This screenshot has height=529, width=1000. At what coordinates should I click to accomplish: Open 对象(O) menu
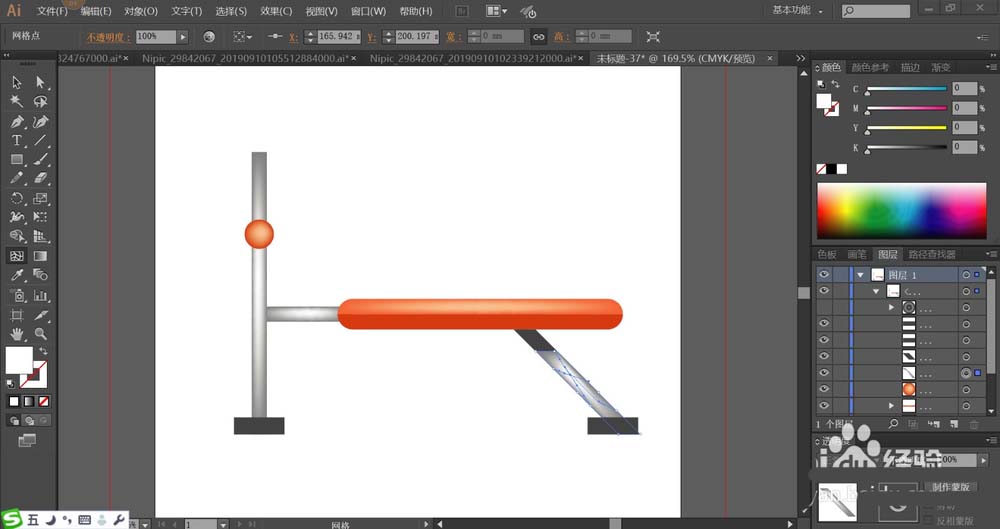141,11
